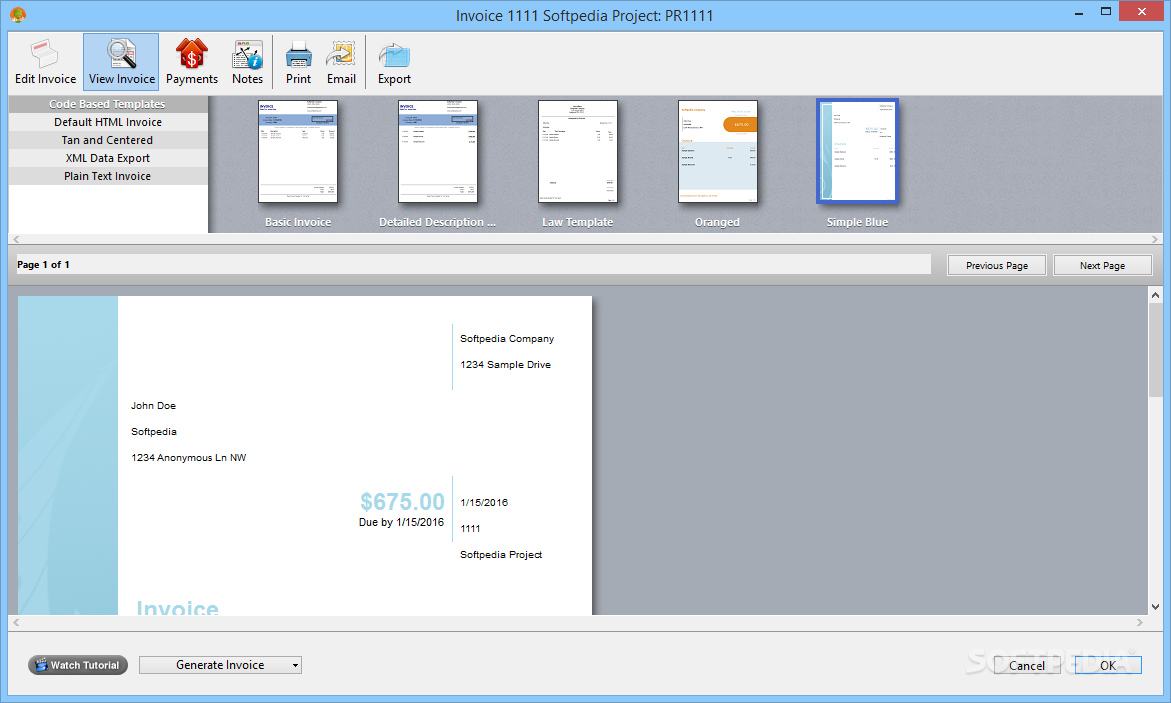
Task: Select Default HTML Invoice template
Action: tap(108, 122)
